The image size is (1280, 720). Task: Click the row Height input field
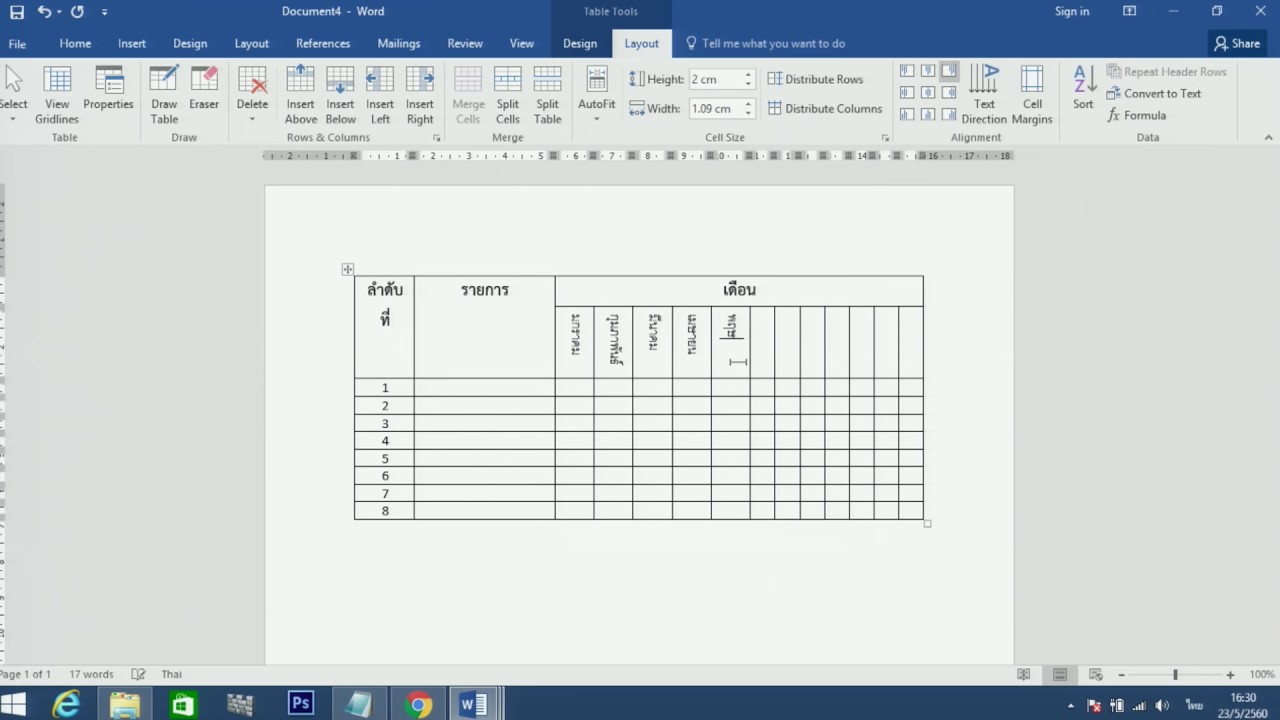[715, 79]
